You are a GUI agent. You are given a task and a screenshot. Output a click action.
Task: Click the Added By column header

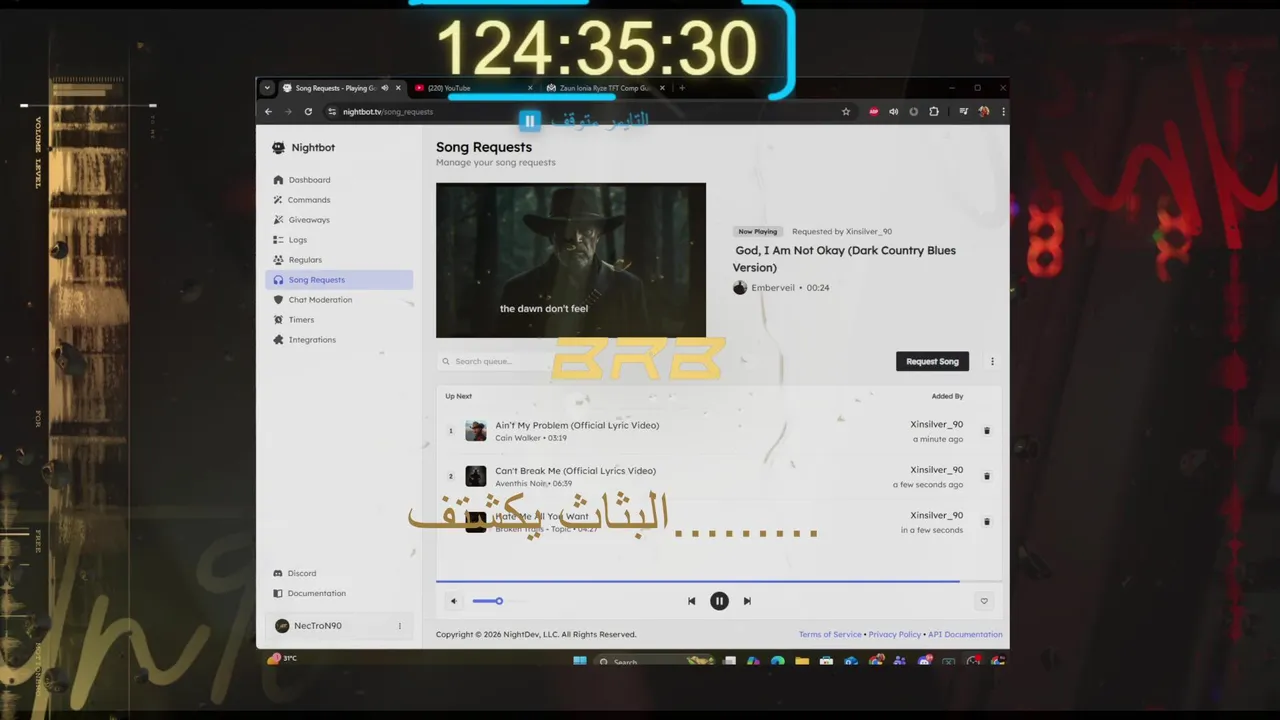coord(947,396)
